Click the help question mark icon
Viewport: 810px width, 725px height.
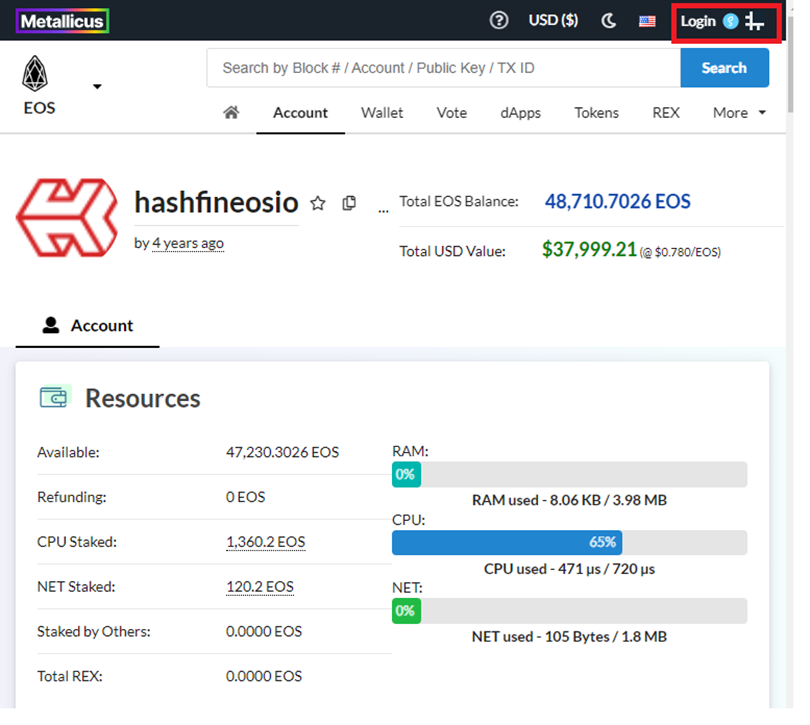[x=499, y=21]
